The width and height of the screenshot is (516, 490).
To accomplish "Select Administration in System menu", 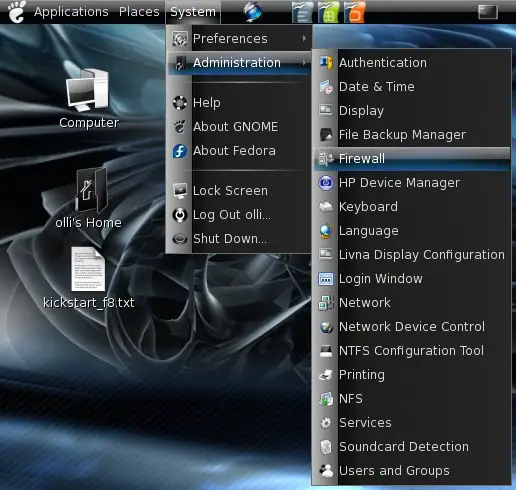I will click(239, 63).
